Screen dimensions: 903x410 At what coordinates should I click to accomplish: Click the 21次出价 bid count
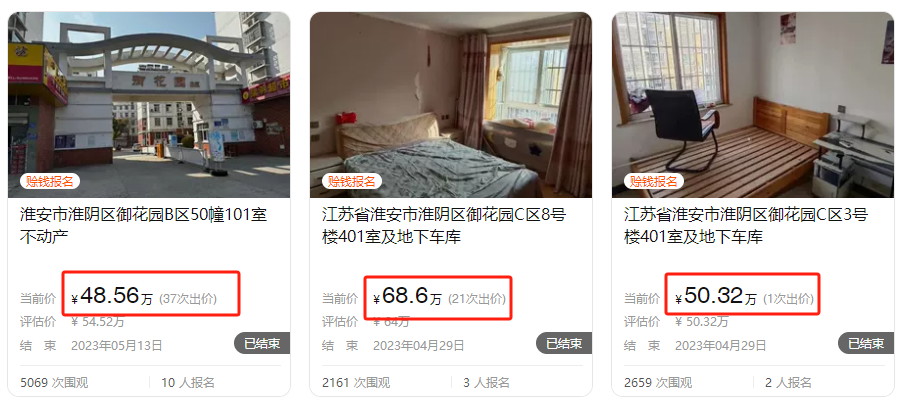pos(477,299)
